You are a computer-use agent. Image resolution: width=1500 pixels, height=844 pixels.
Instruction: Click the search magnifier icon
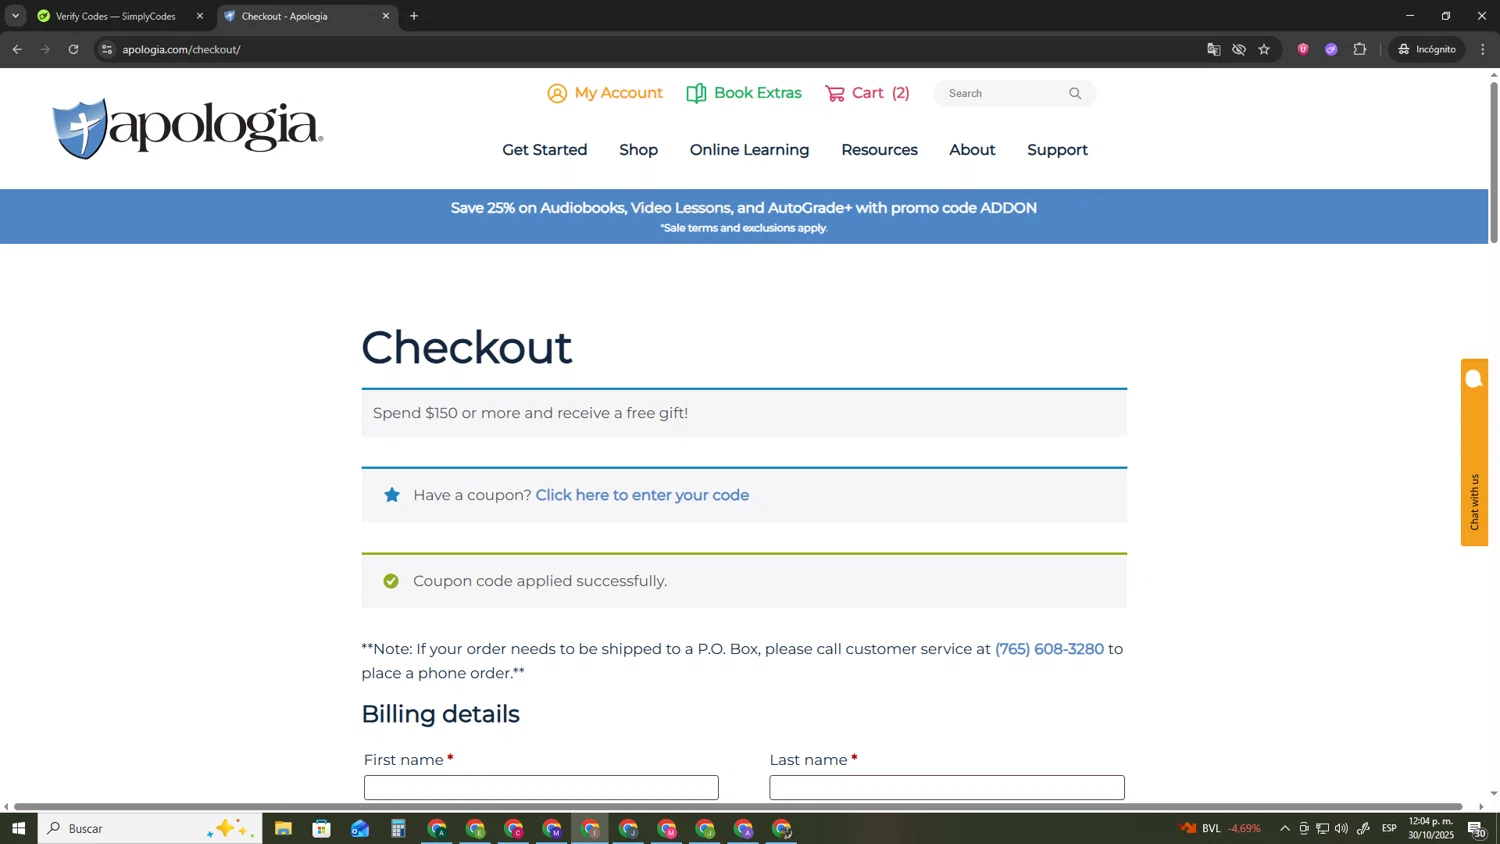(x=1075, y=93)
